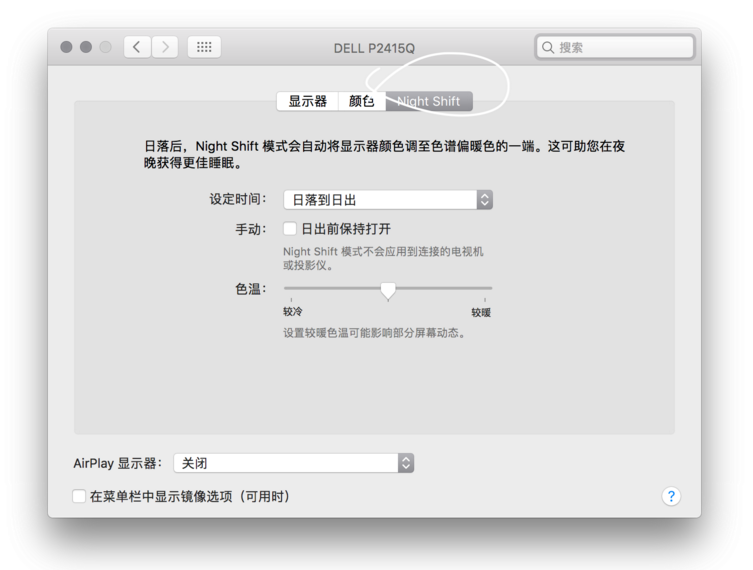Screen dimensions: 753x570
Task: Click the 色温 slider thumb
Action: coord(388,291)
